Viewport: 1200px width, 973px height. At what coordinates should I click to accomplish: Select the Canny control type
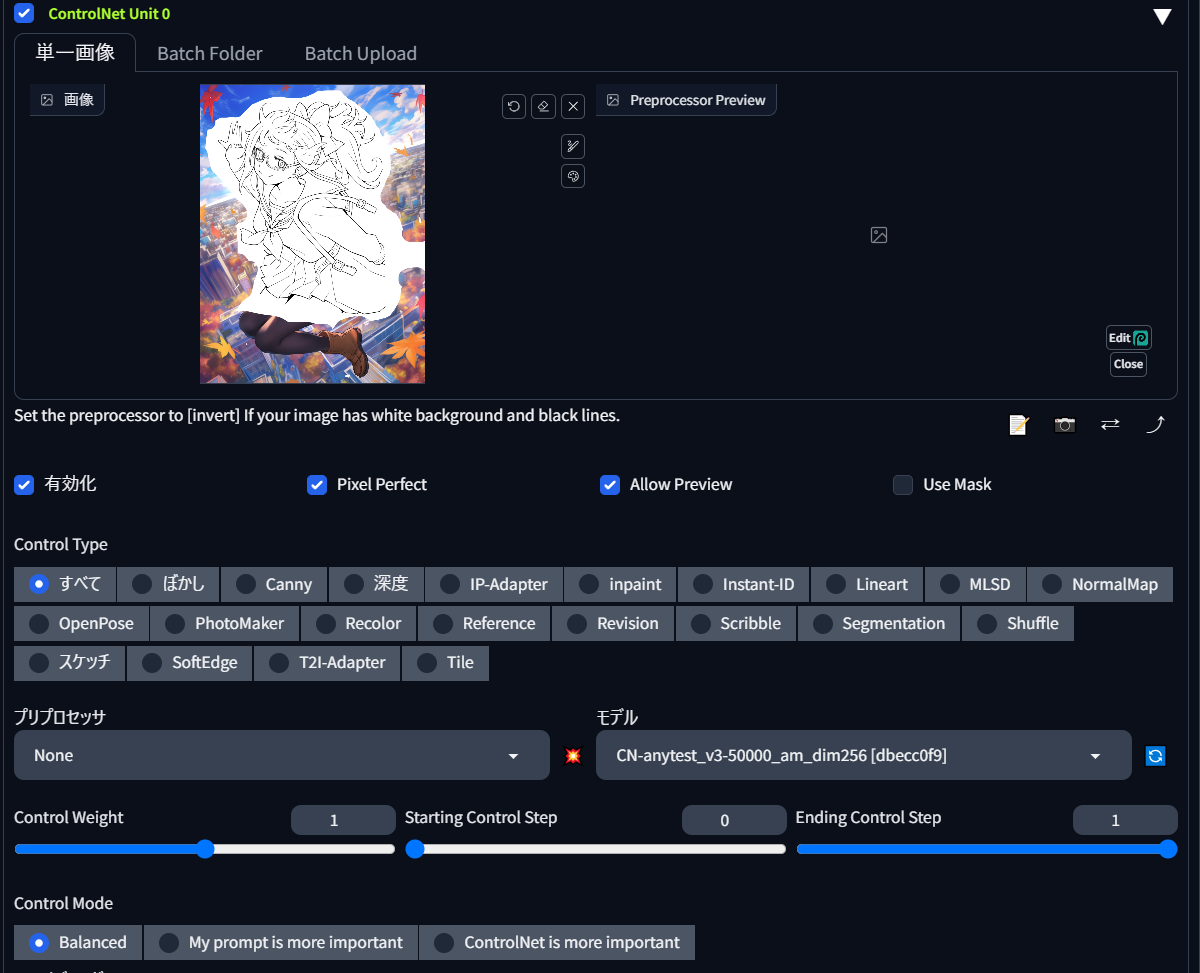(x=274, y=584)
